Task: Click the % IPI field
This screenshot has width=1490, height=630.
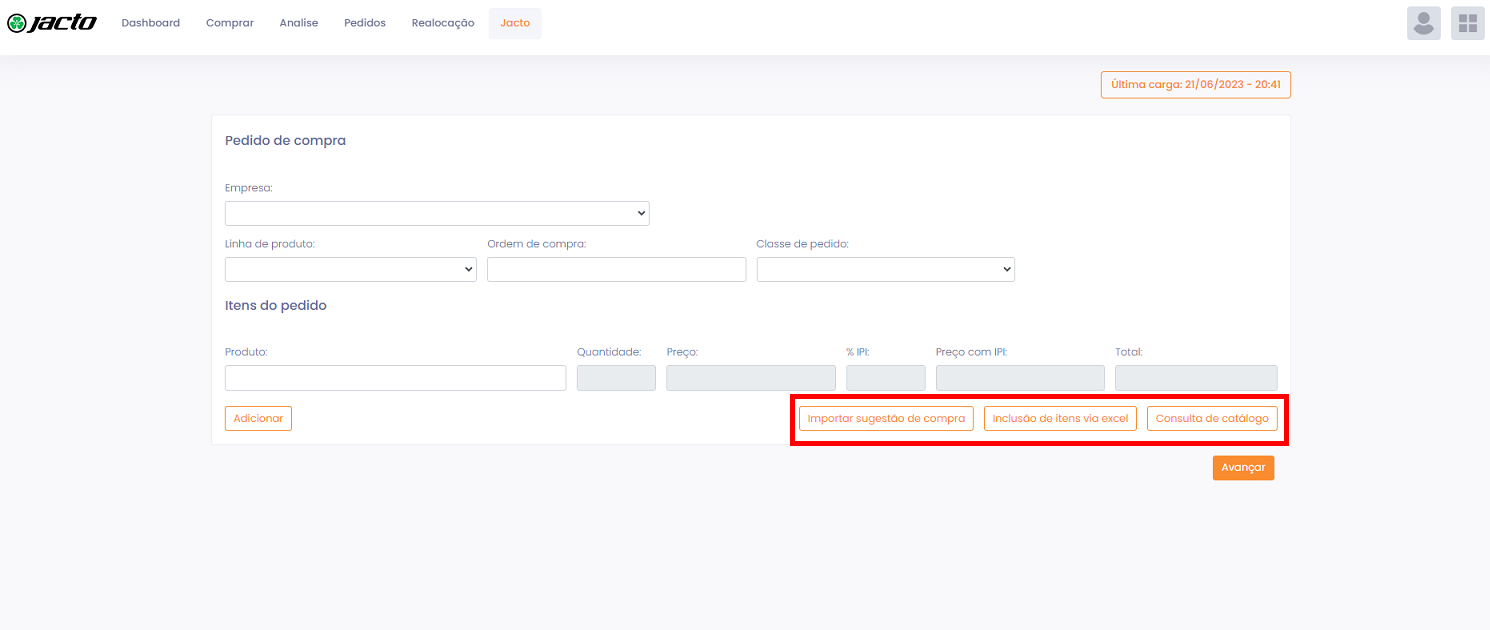Action: 886,378
